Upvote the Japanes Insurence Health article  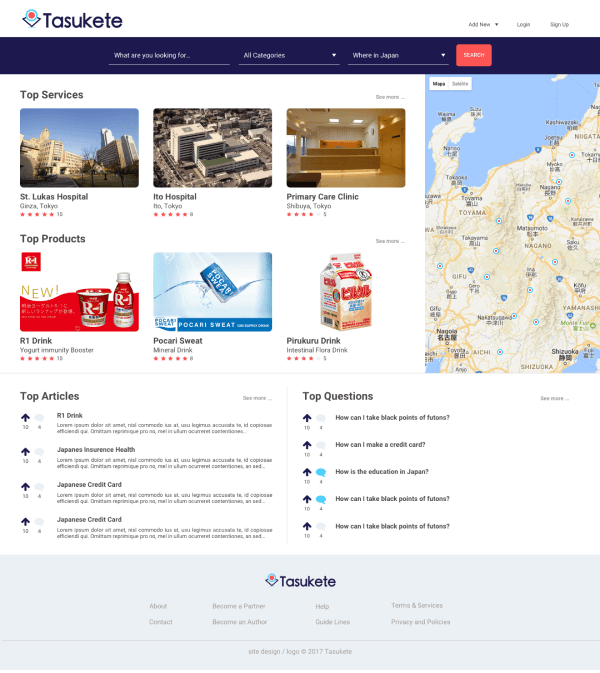tap(25, 452)
